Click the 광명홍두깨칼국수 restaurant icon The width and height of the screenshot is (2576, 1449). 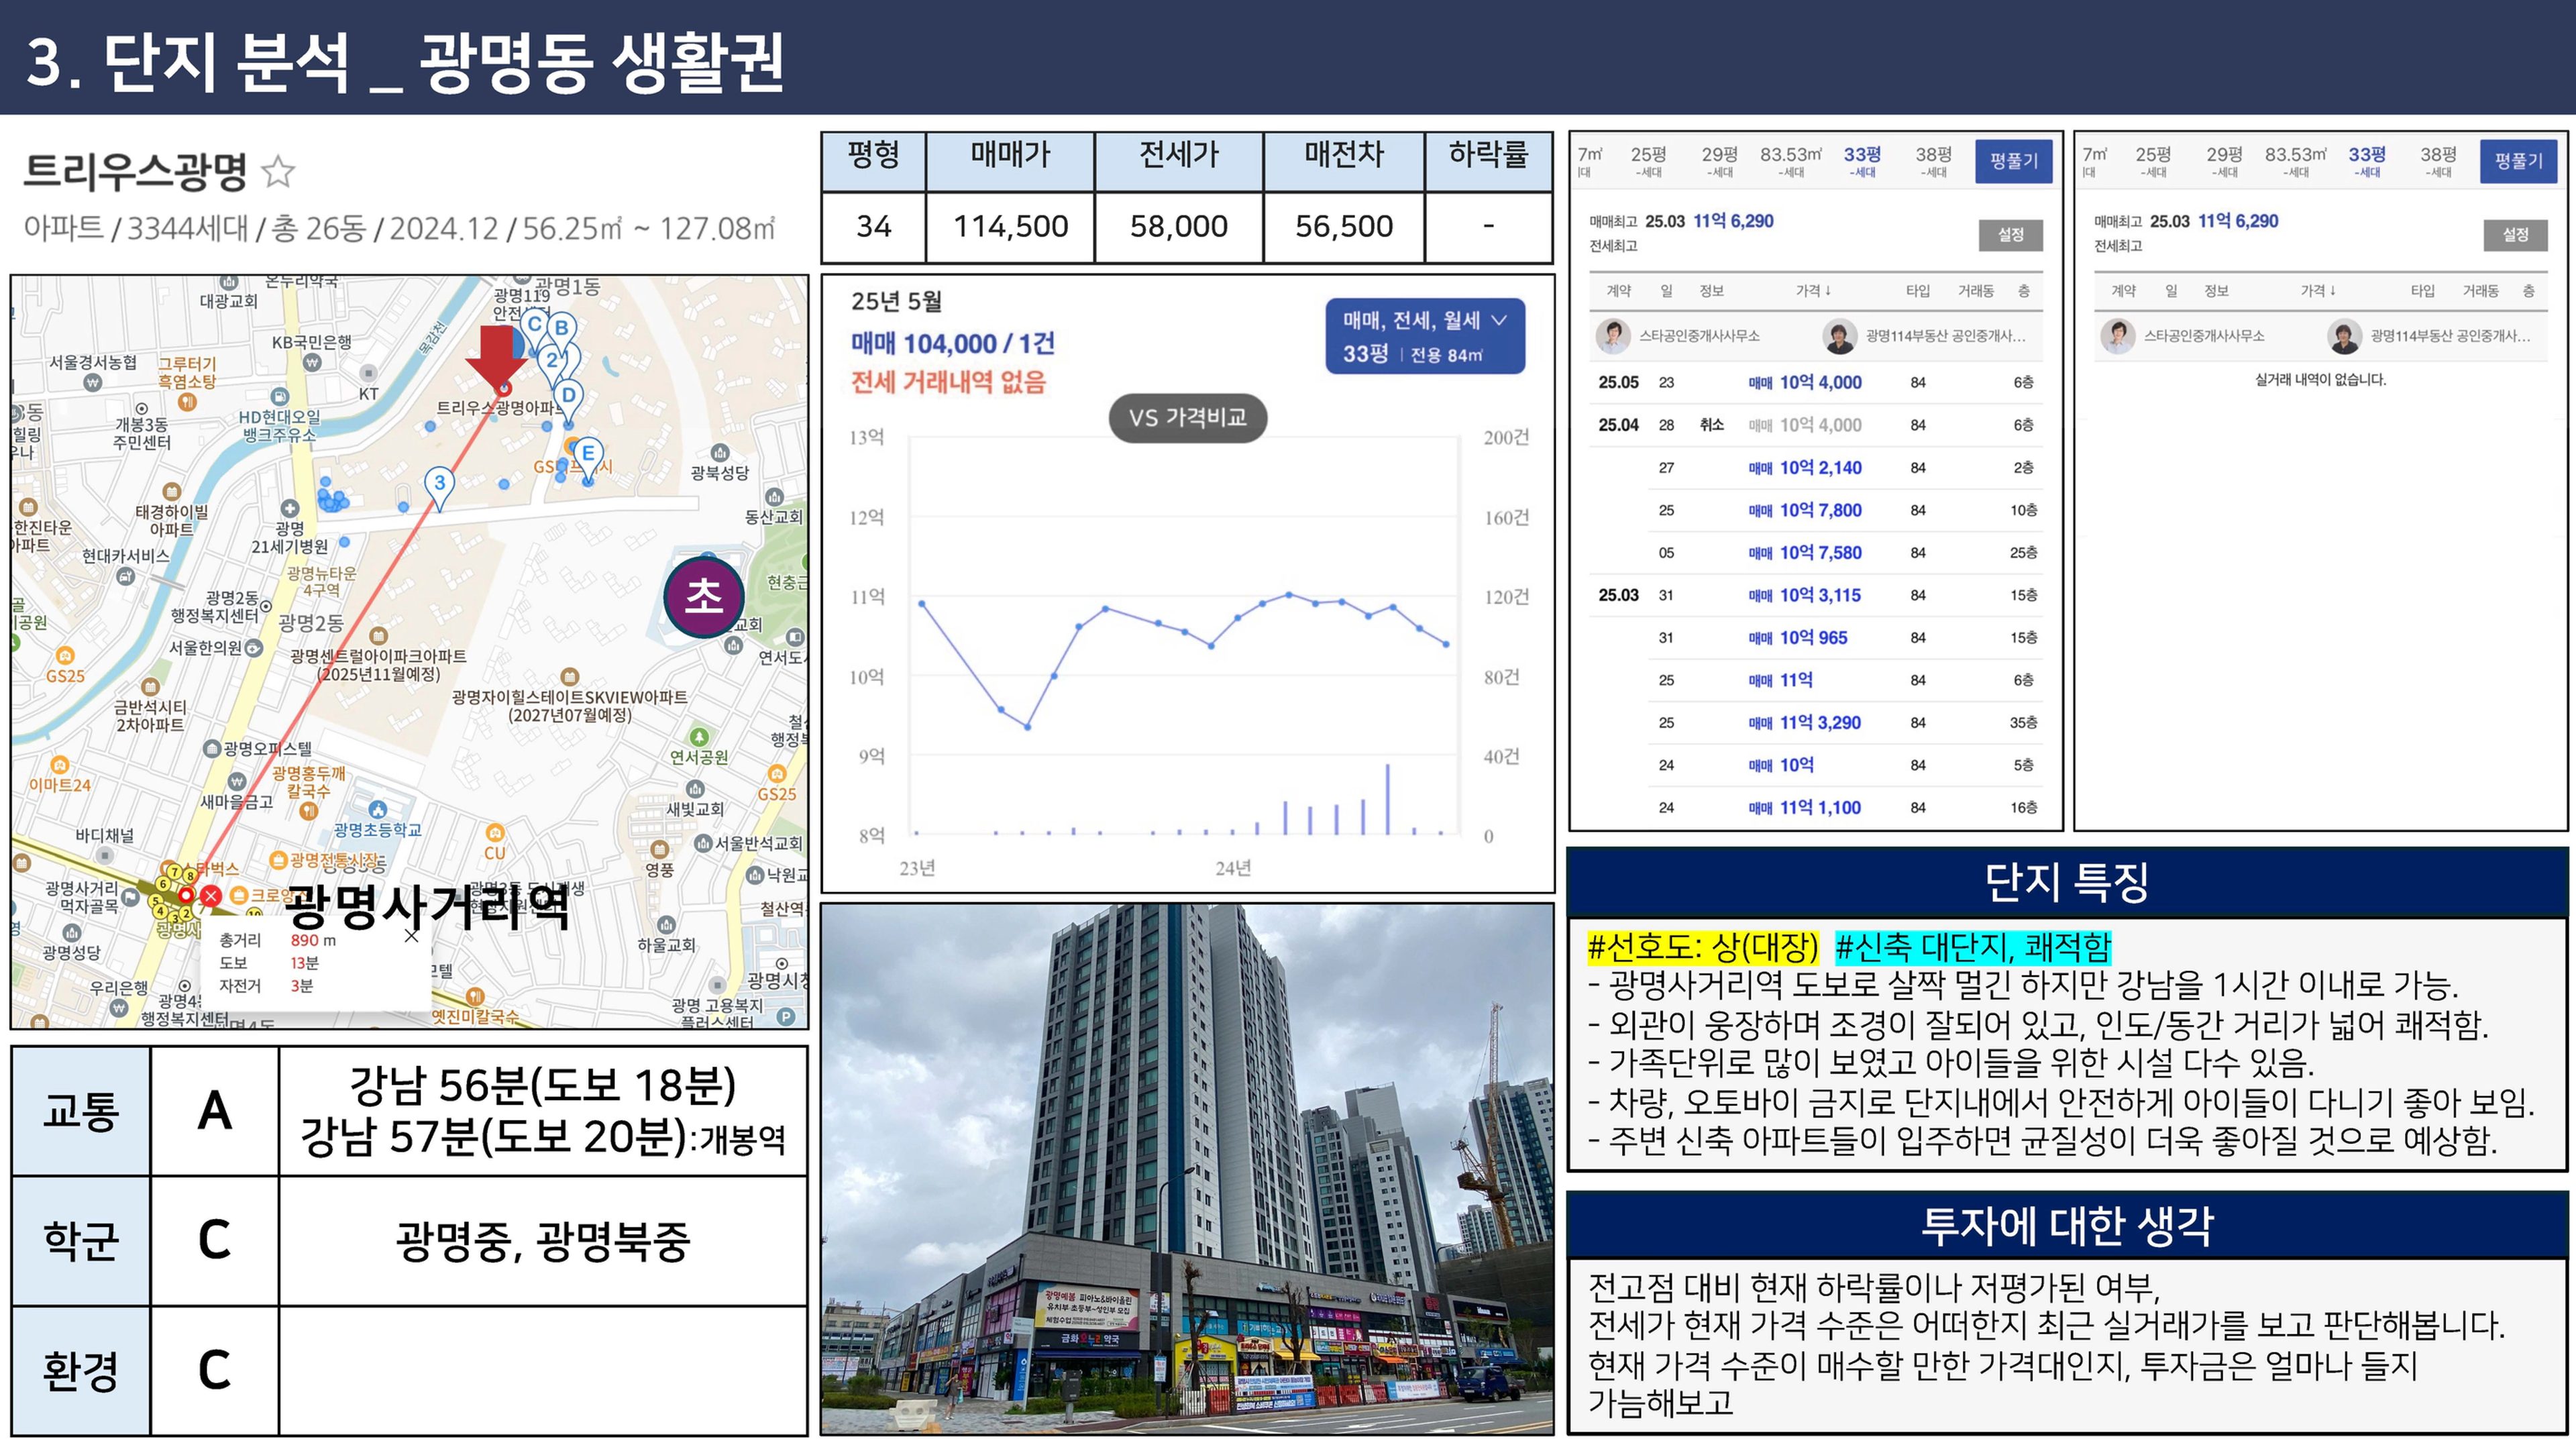point(309,811)
